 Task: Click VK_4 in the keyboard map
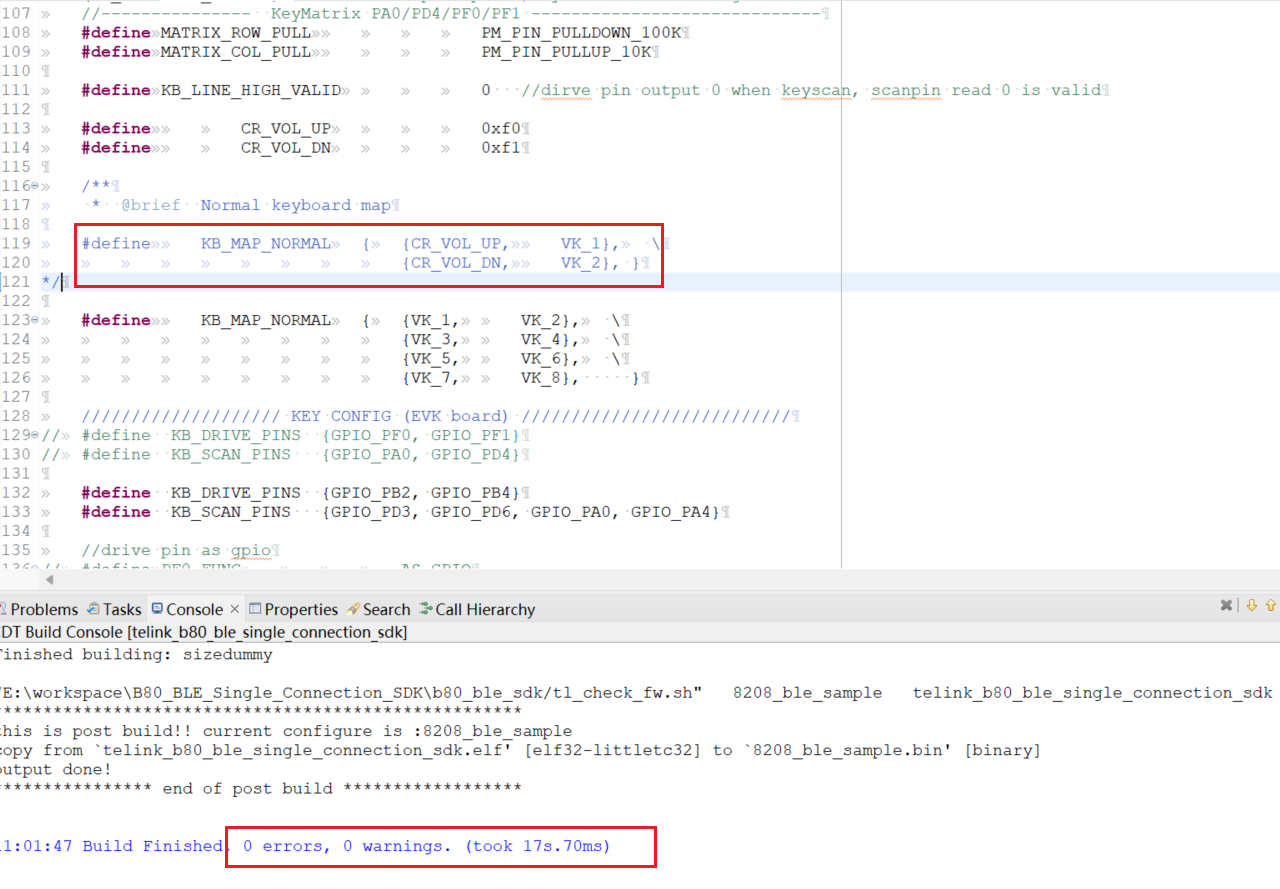pos(541,339)
